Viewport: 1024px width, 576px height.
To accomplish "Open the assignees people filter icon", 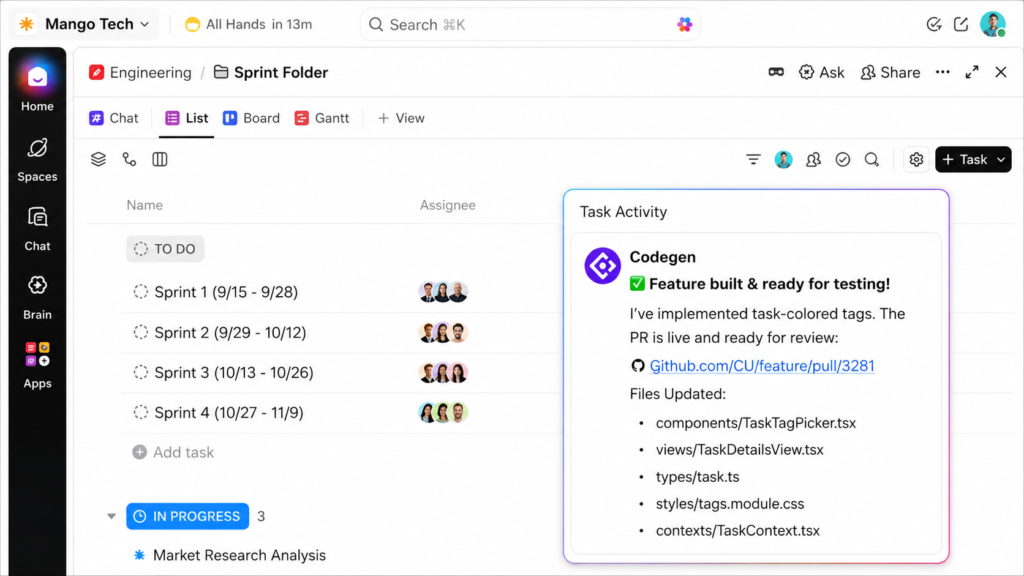I will coord(813,159).
